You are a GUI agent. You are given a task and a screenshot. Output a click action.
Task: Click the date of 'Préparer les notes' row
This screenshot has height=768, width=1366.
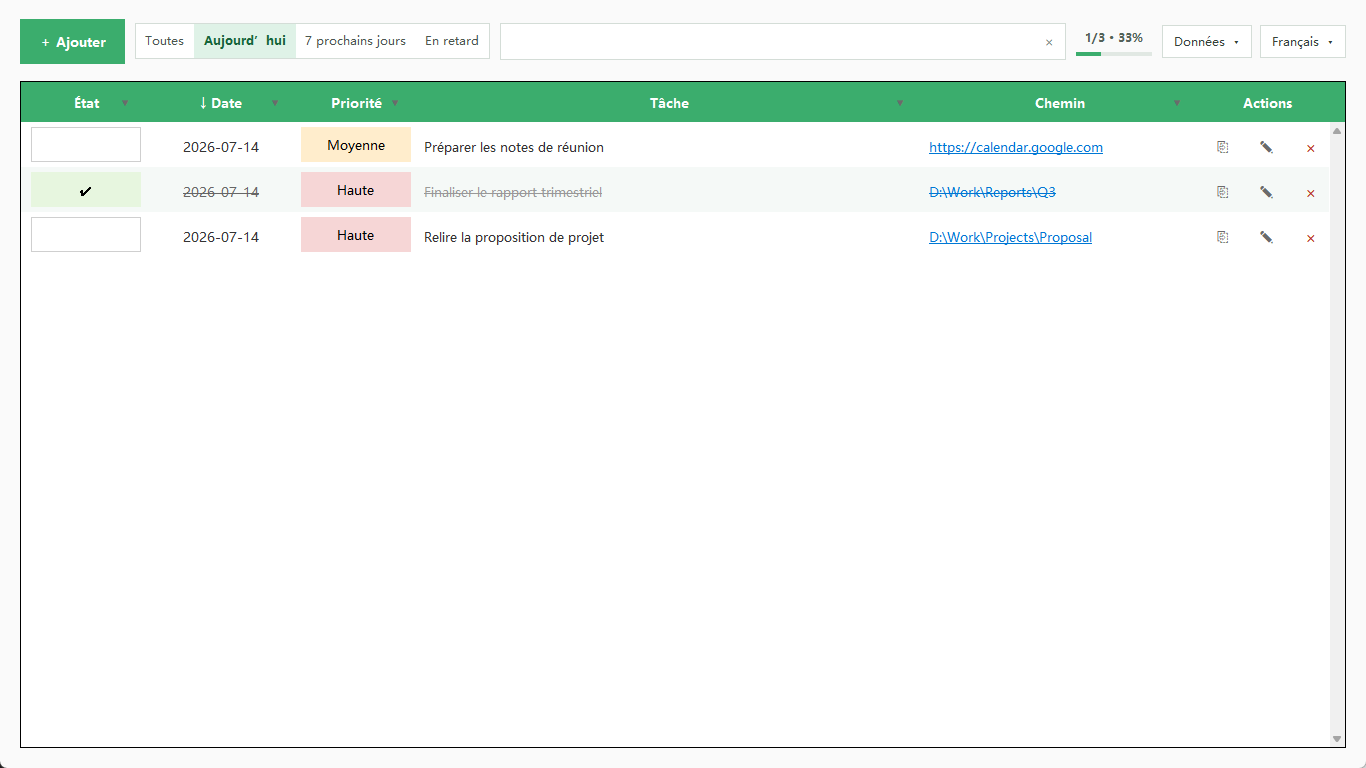[221, 147]
